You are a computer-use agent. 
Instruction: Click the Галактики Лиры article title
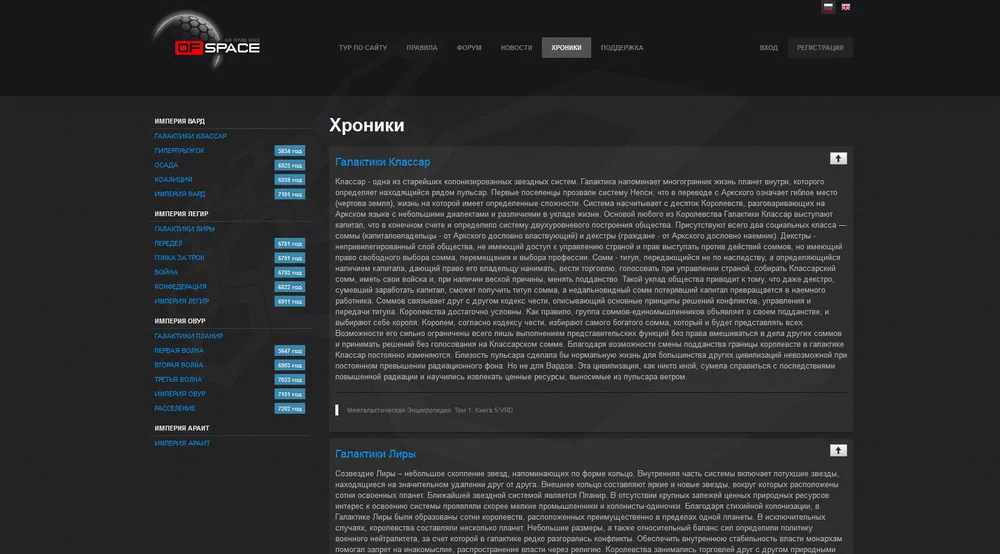[375, 454]
